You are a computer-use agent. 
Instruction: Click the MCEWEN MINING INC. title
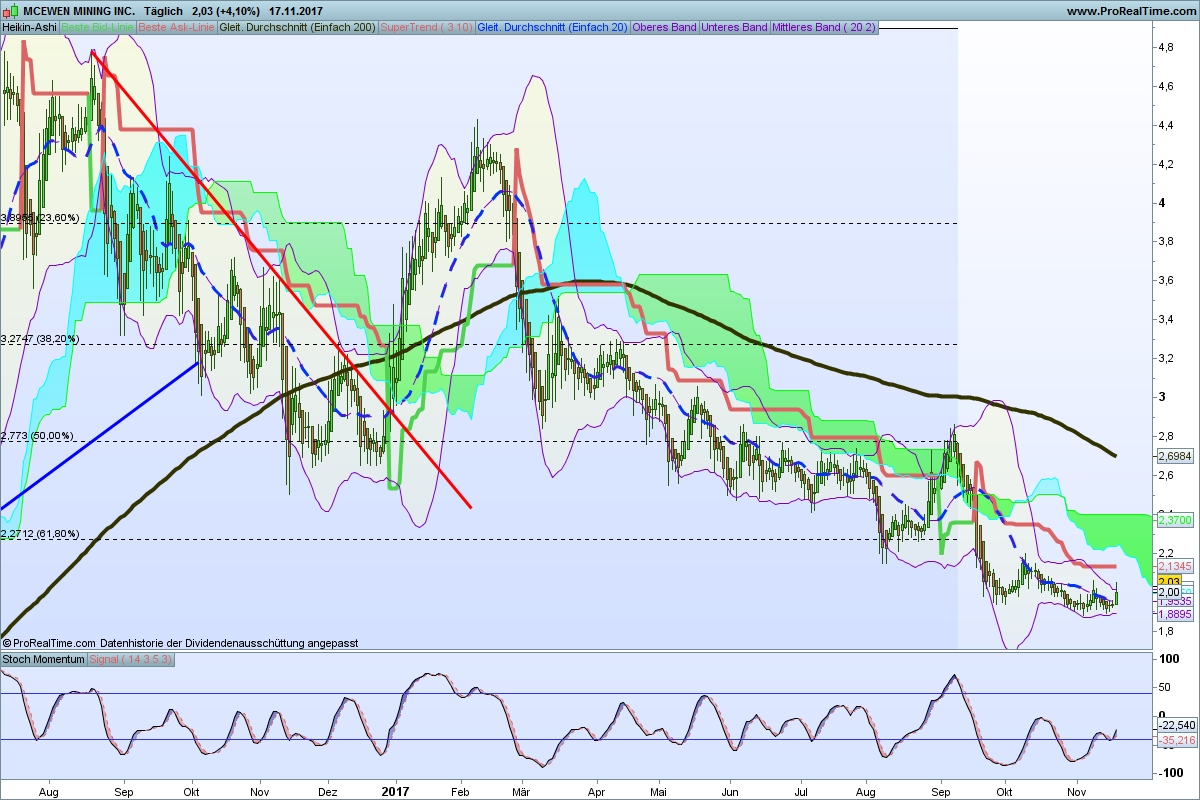pos(78,11)
